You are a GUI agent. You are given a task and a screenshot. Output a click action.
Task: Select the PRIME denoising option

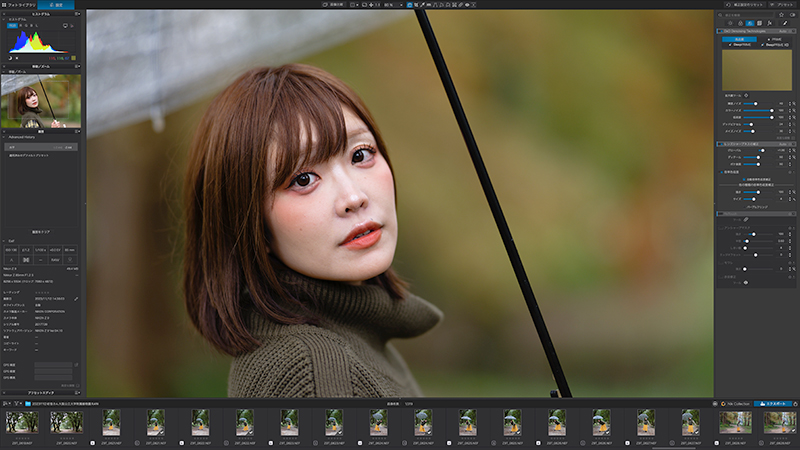[774, 39]
